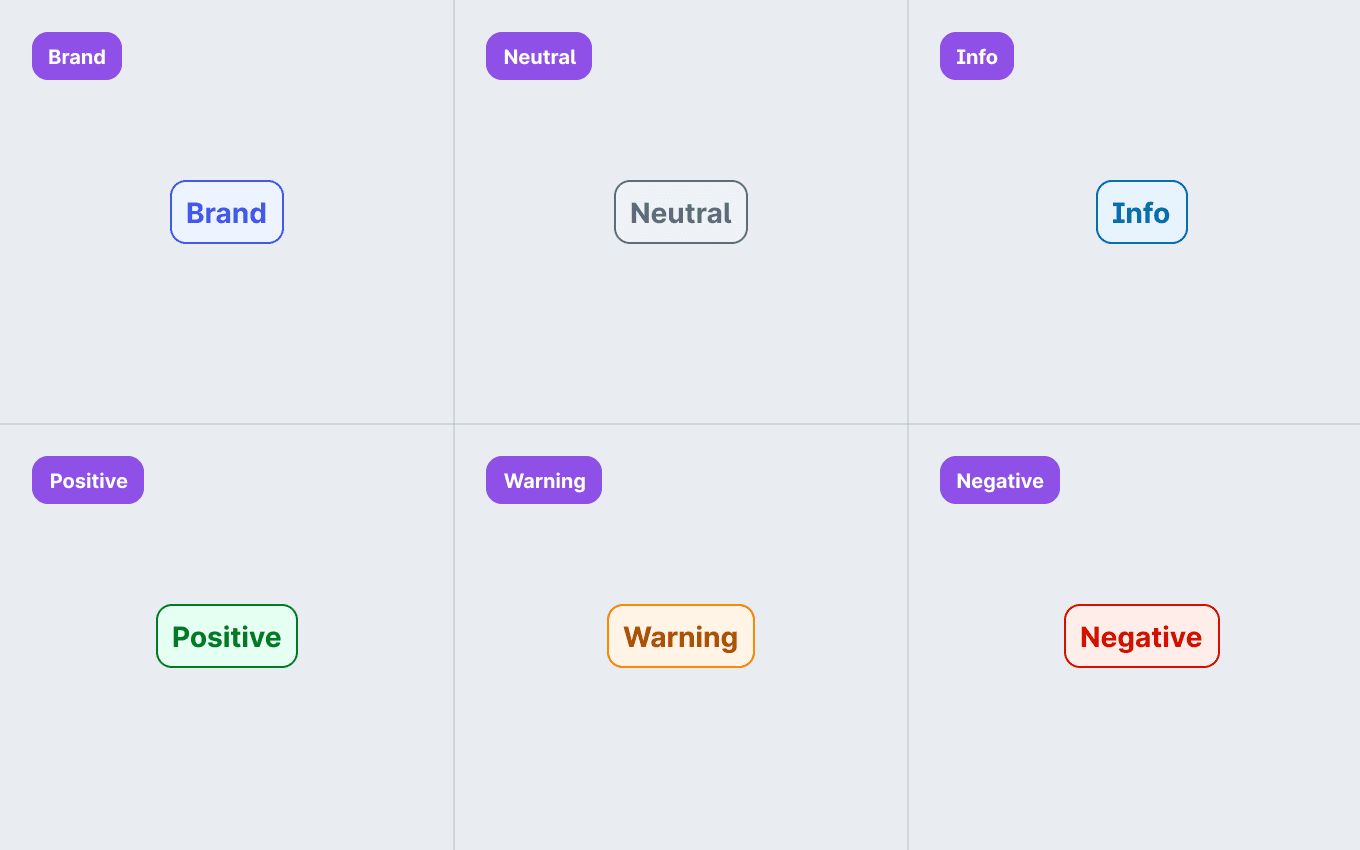The width and height of the screenshot is (1360, 850).
Task: Select the purple Positive label tag
Action: click(88, 480)
